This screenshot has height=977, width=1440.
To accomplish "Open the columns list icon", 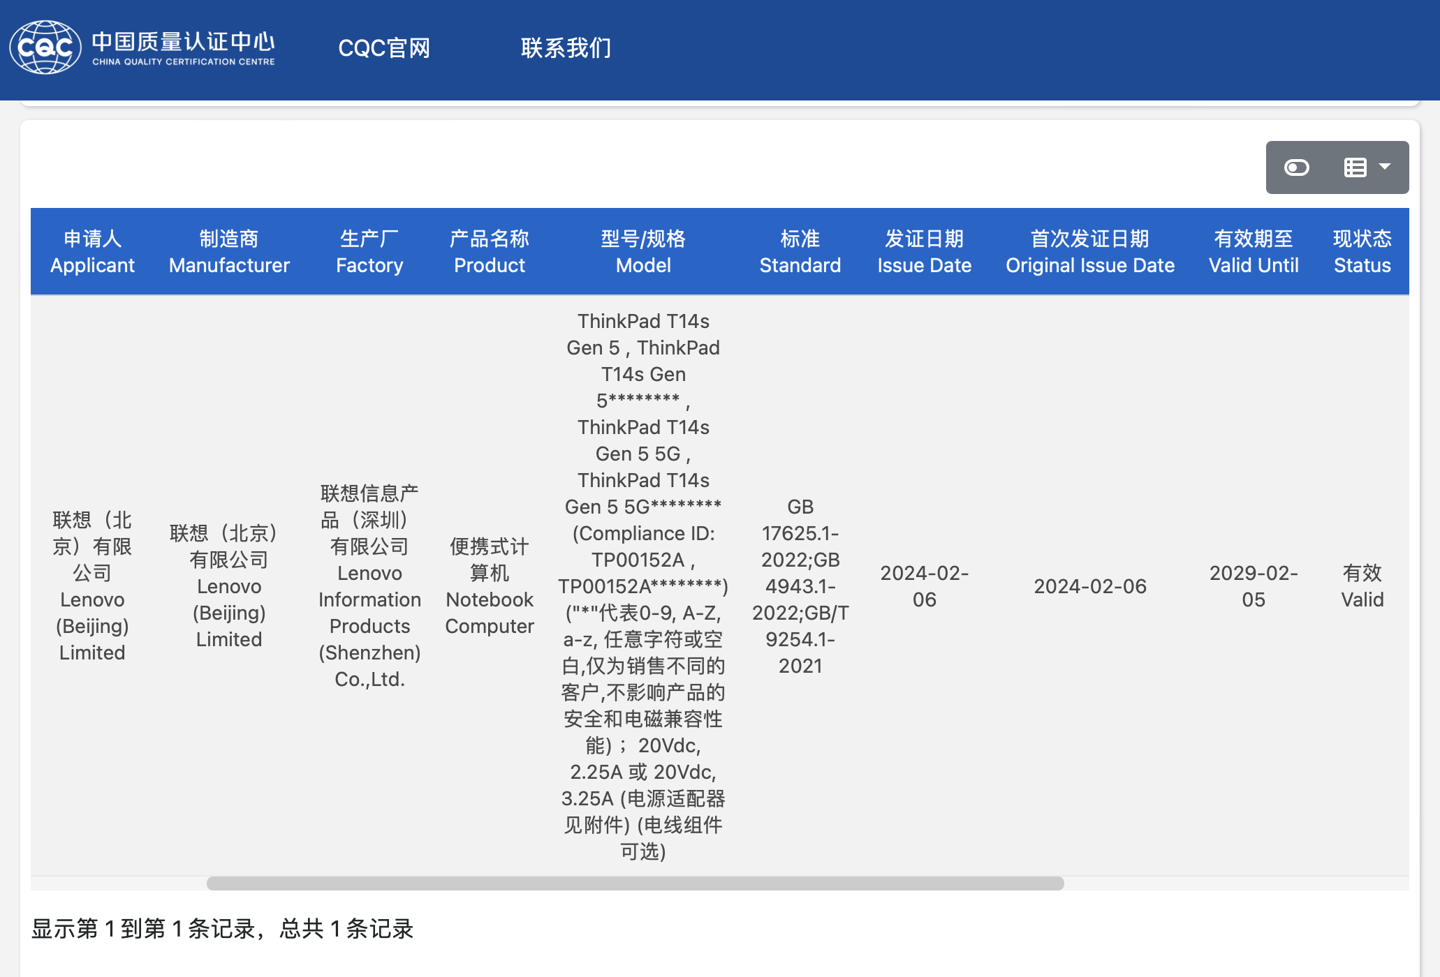I will (1355, 168).
